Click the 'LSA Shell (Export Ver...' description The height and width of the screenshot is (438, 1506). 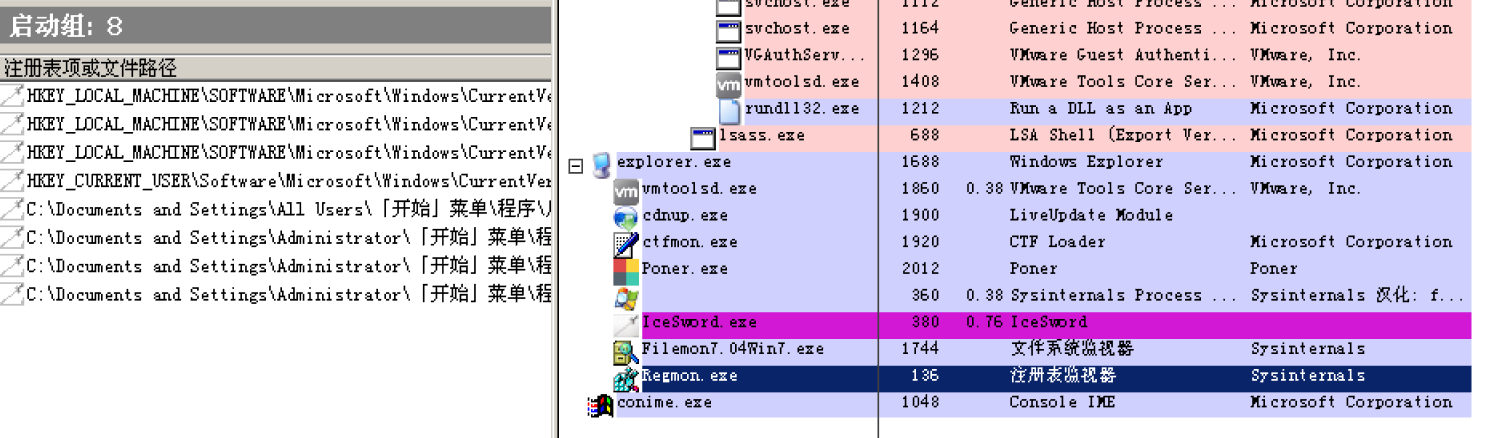[1124, 135]
